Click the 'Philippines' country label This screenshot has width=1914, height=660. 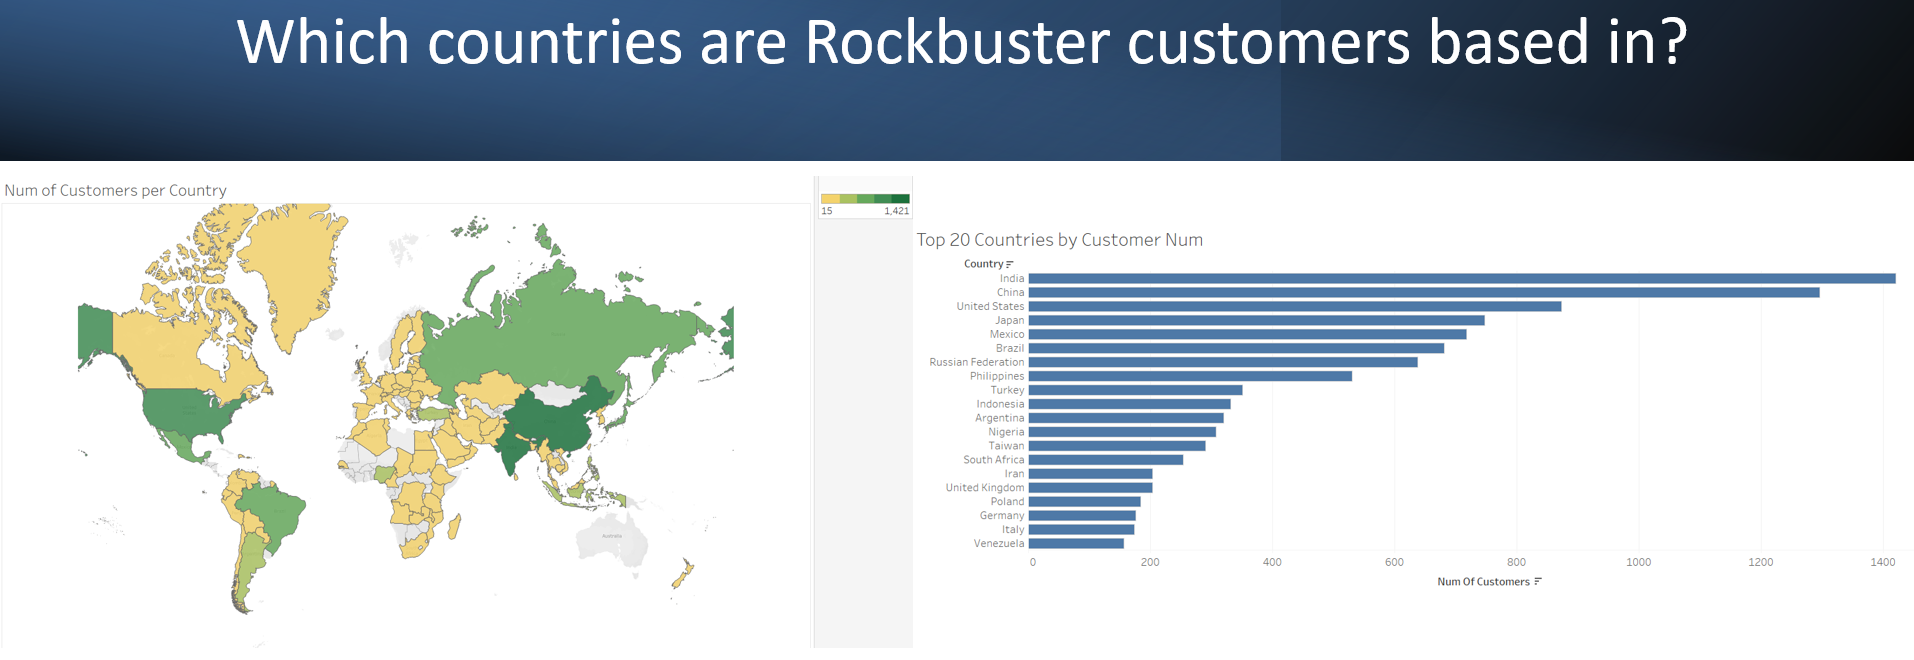[x=997, y=377]
